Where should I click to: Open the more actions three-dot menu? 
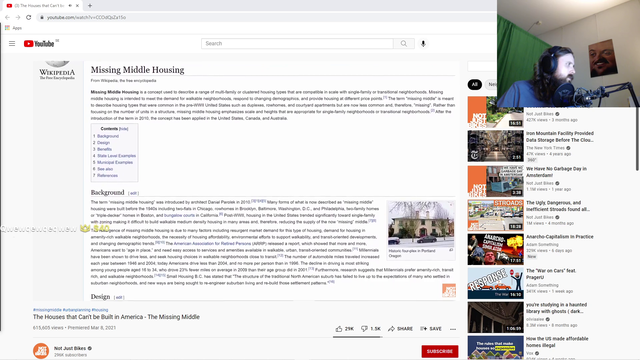453,329
